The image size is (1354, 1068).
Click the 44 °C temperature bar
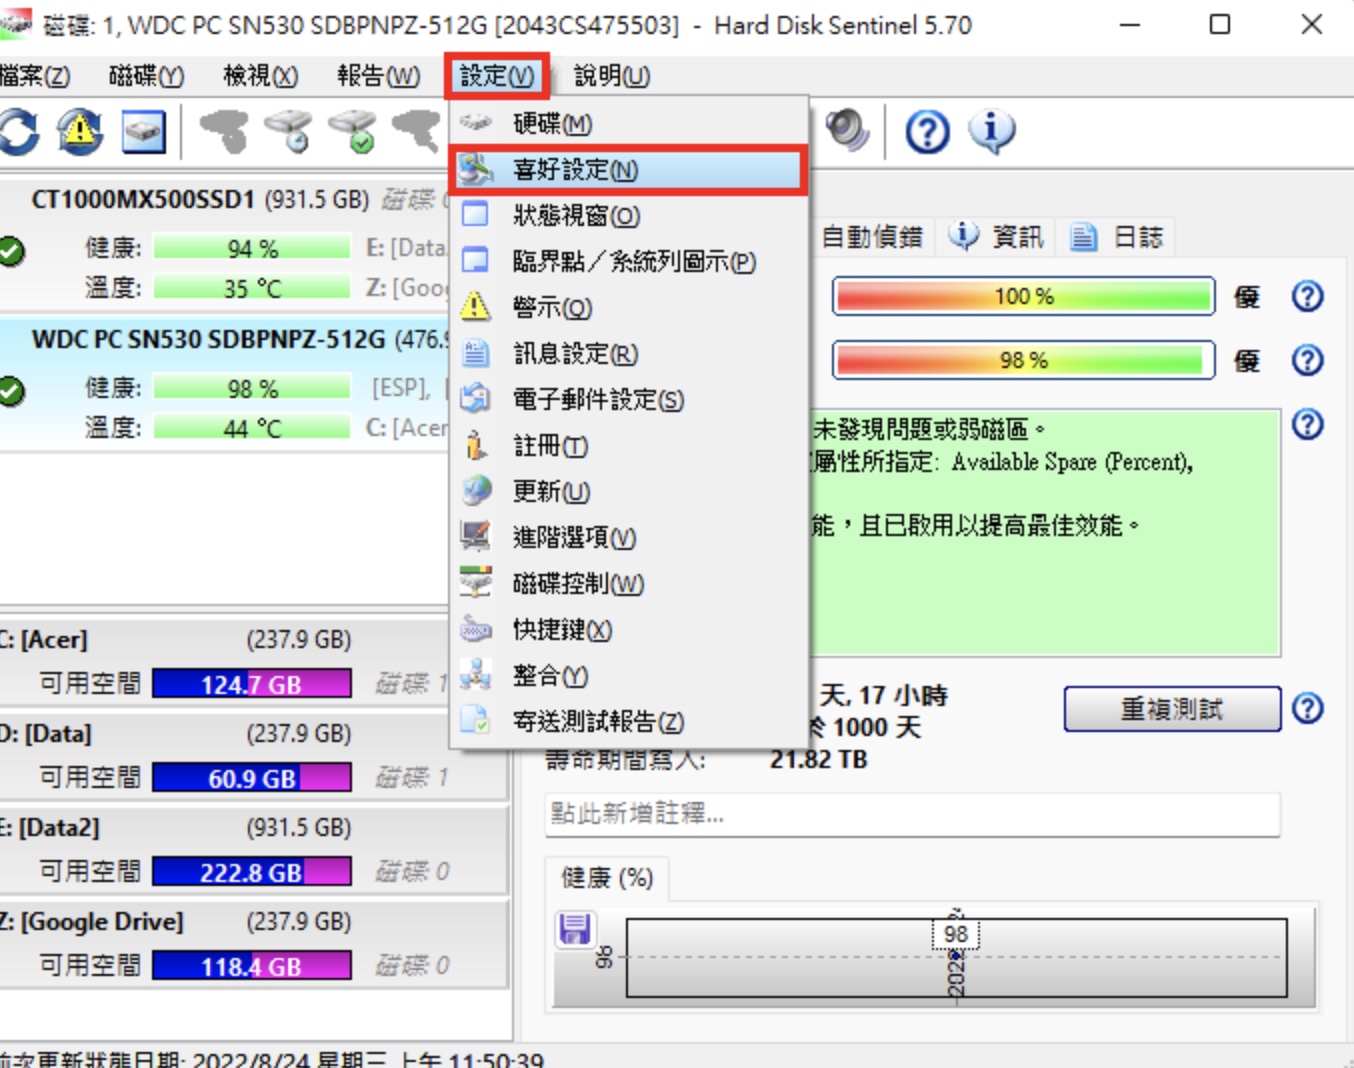pos(252,428)
